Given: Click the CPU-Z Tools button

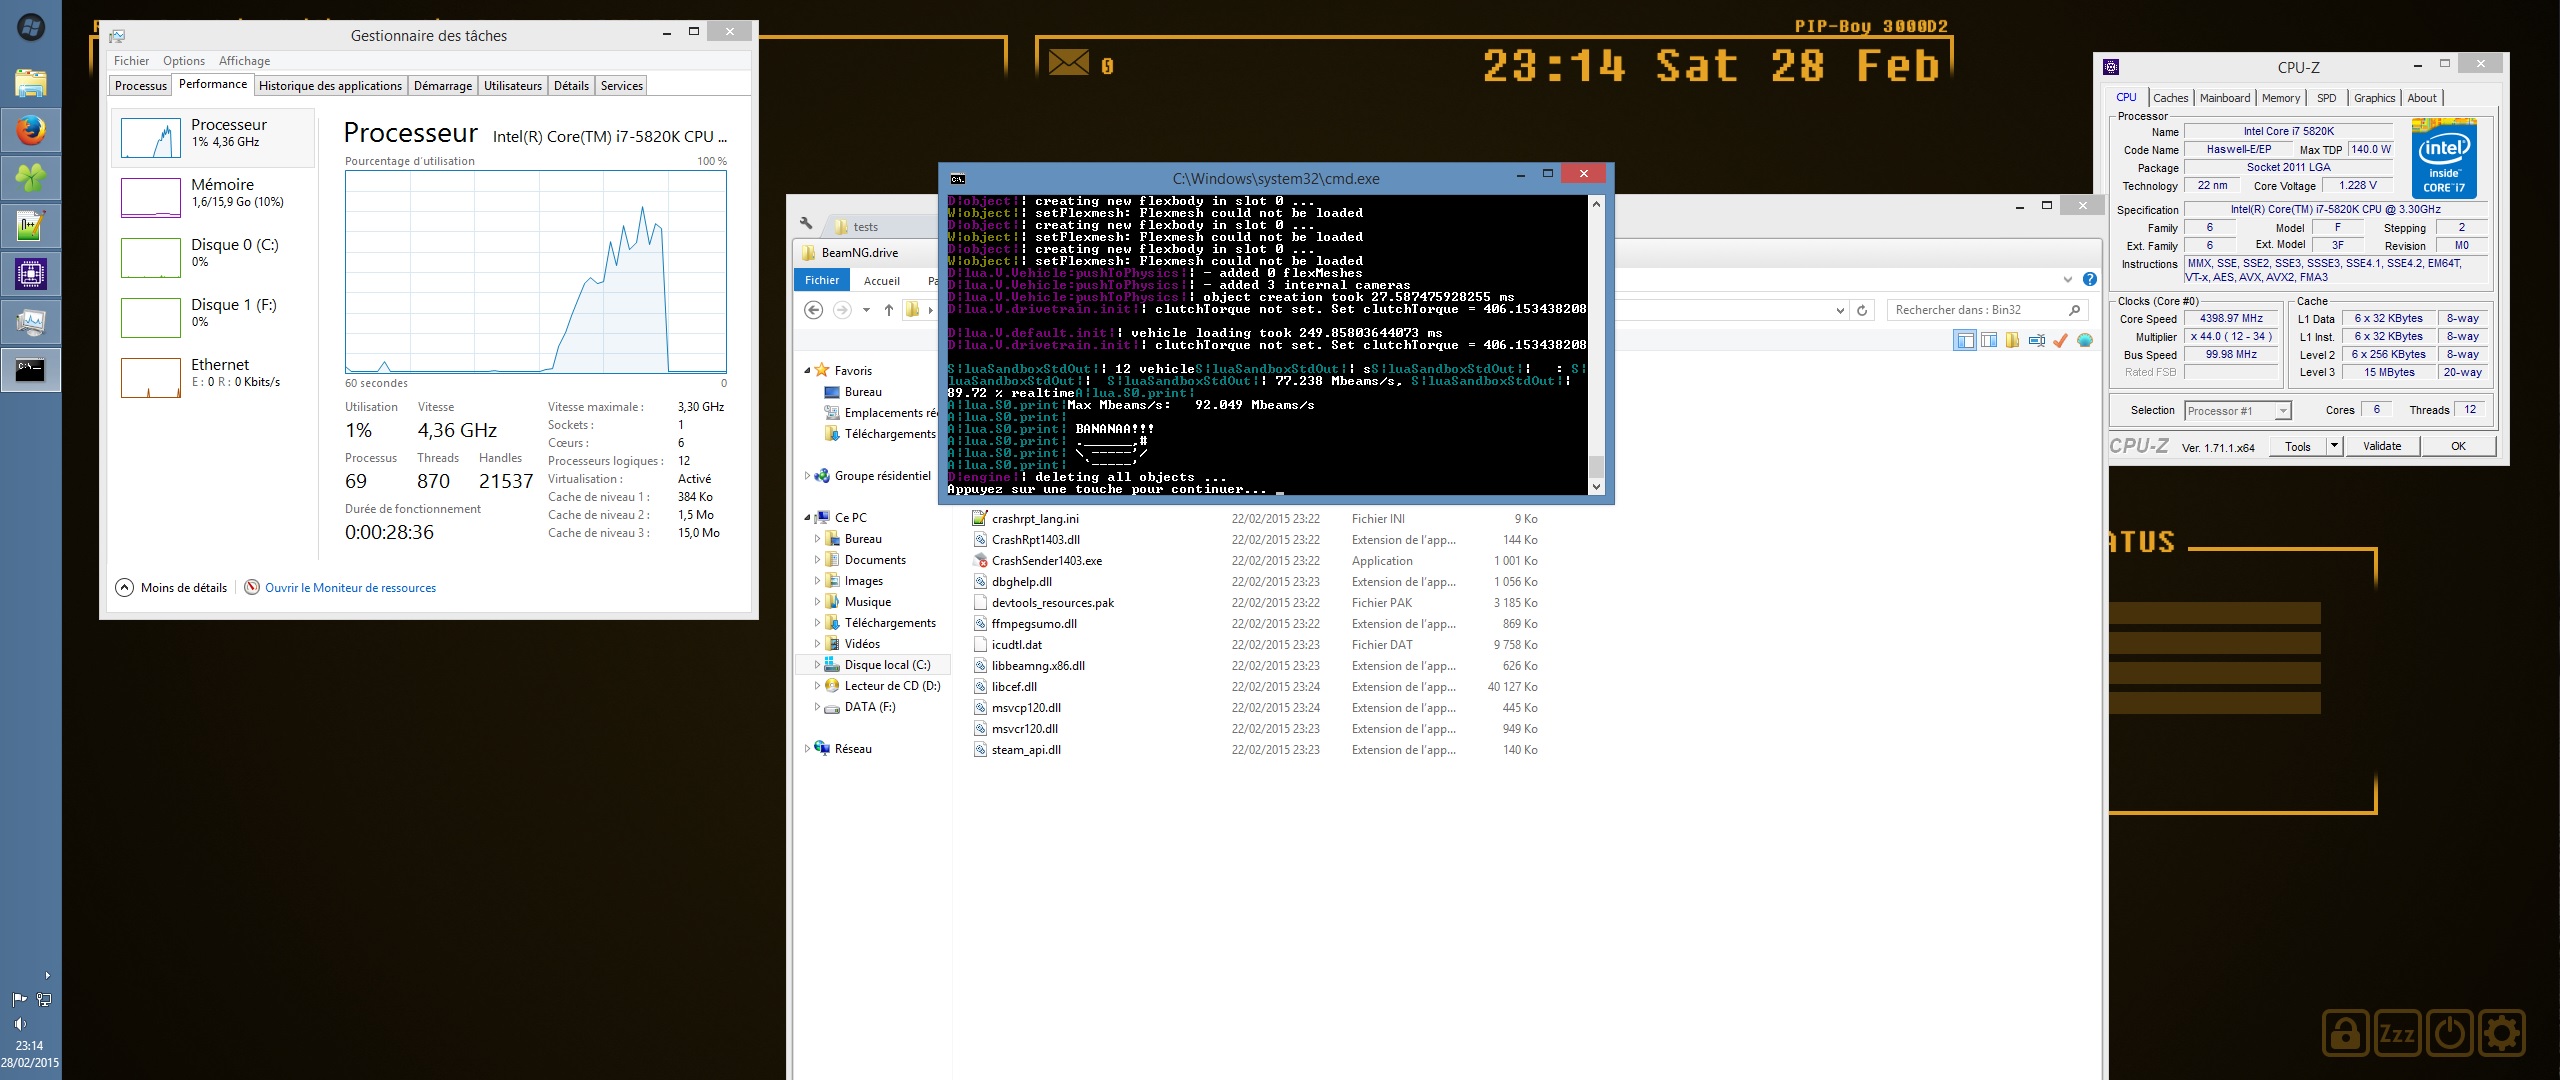Looking at the screenshot, I should (2298, 446).
